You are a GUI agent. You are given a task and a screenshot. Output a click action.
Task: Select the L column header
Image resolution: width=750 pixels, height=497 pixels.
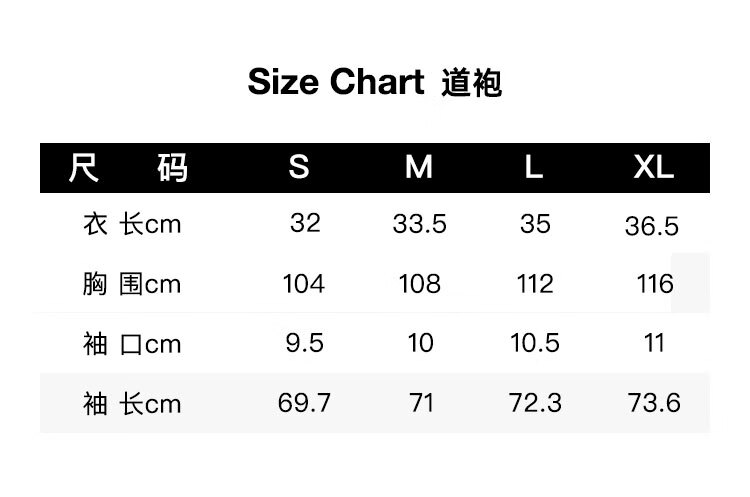point(534,167)
